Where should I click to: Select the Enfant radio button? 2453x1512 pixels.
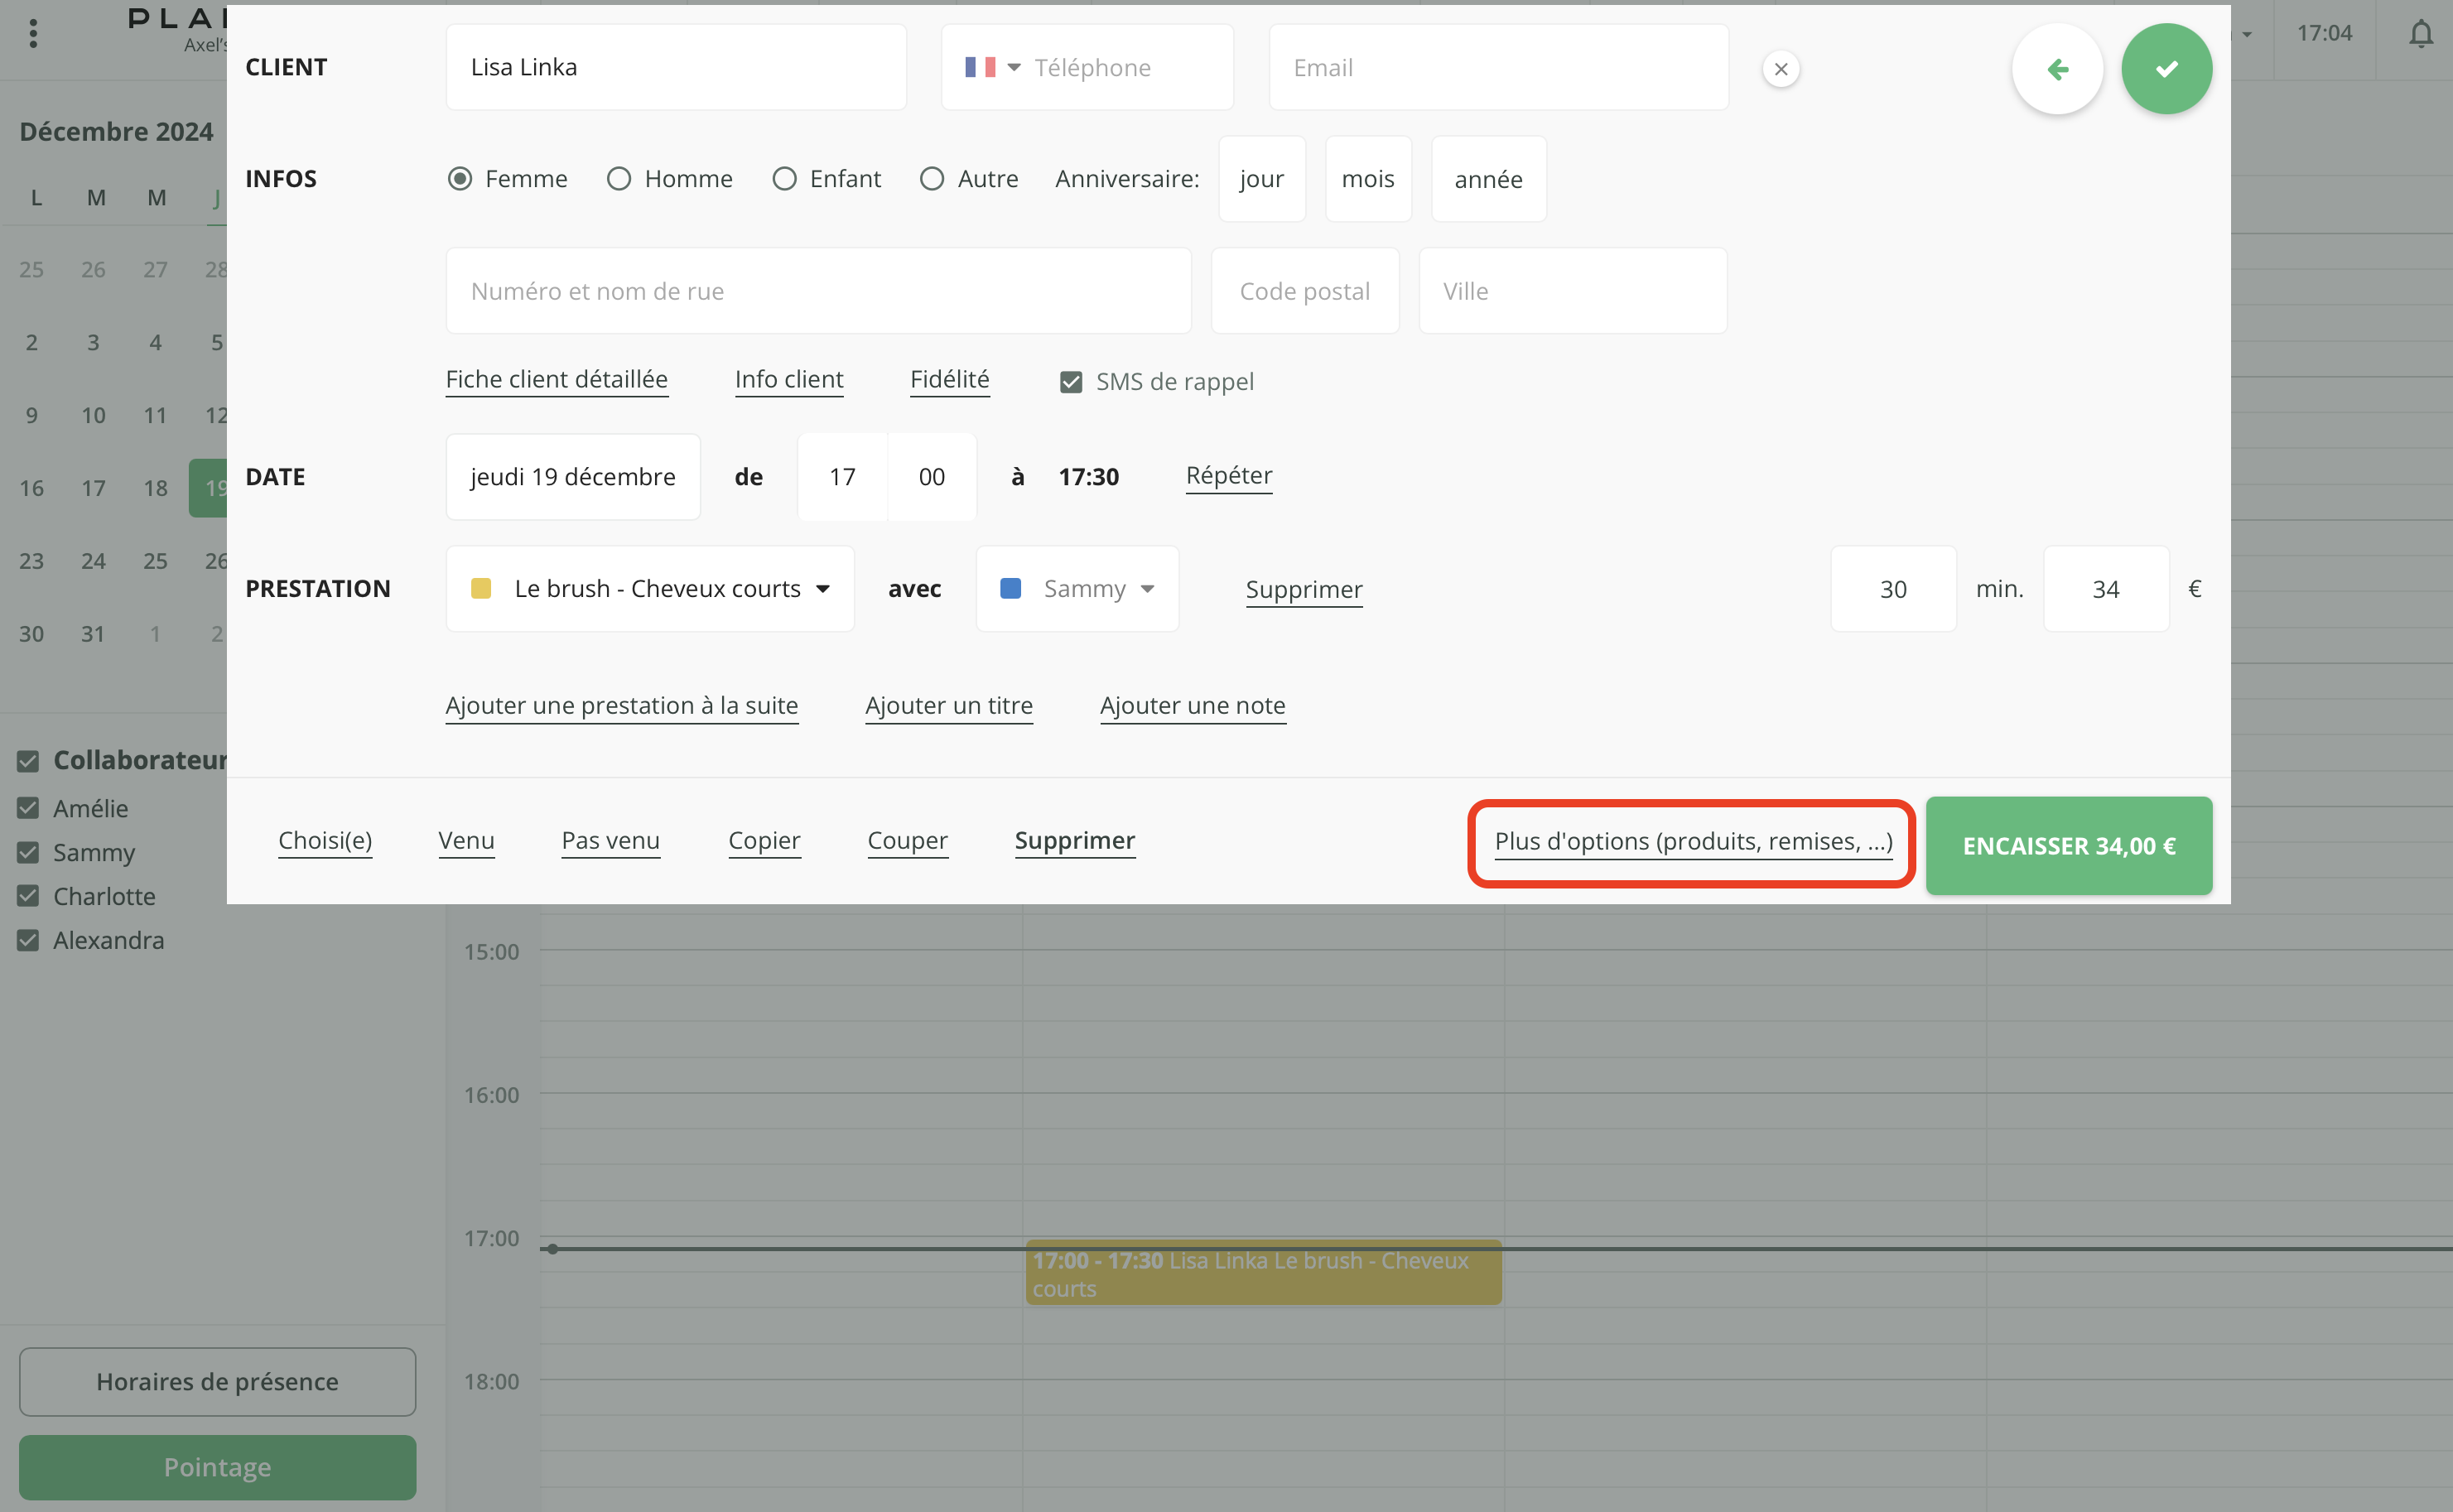[784, 179]
